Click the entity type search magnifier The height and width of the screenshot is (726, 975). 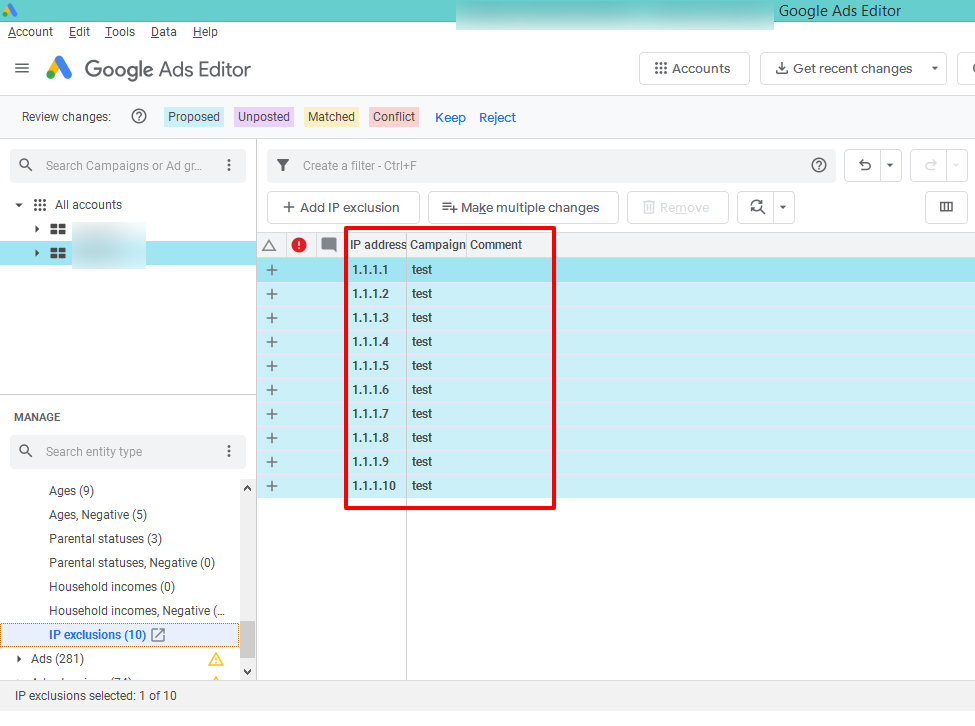[x=25, y=451]
